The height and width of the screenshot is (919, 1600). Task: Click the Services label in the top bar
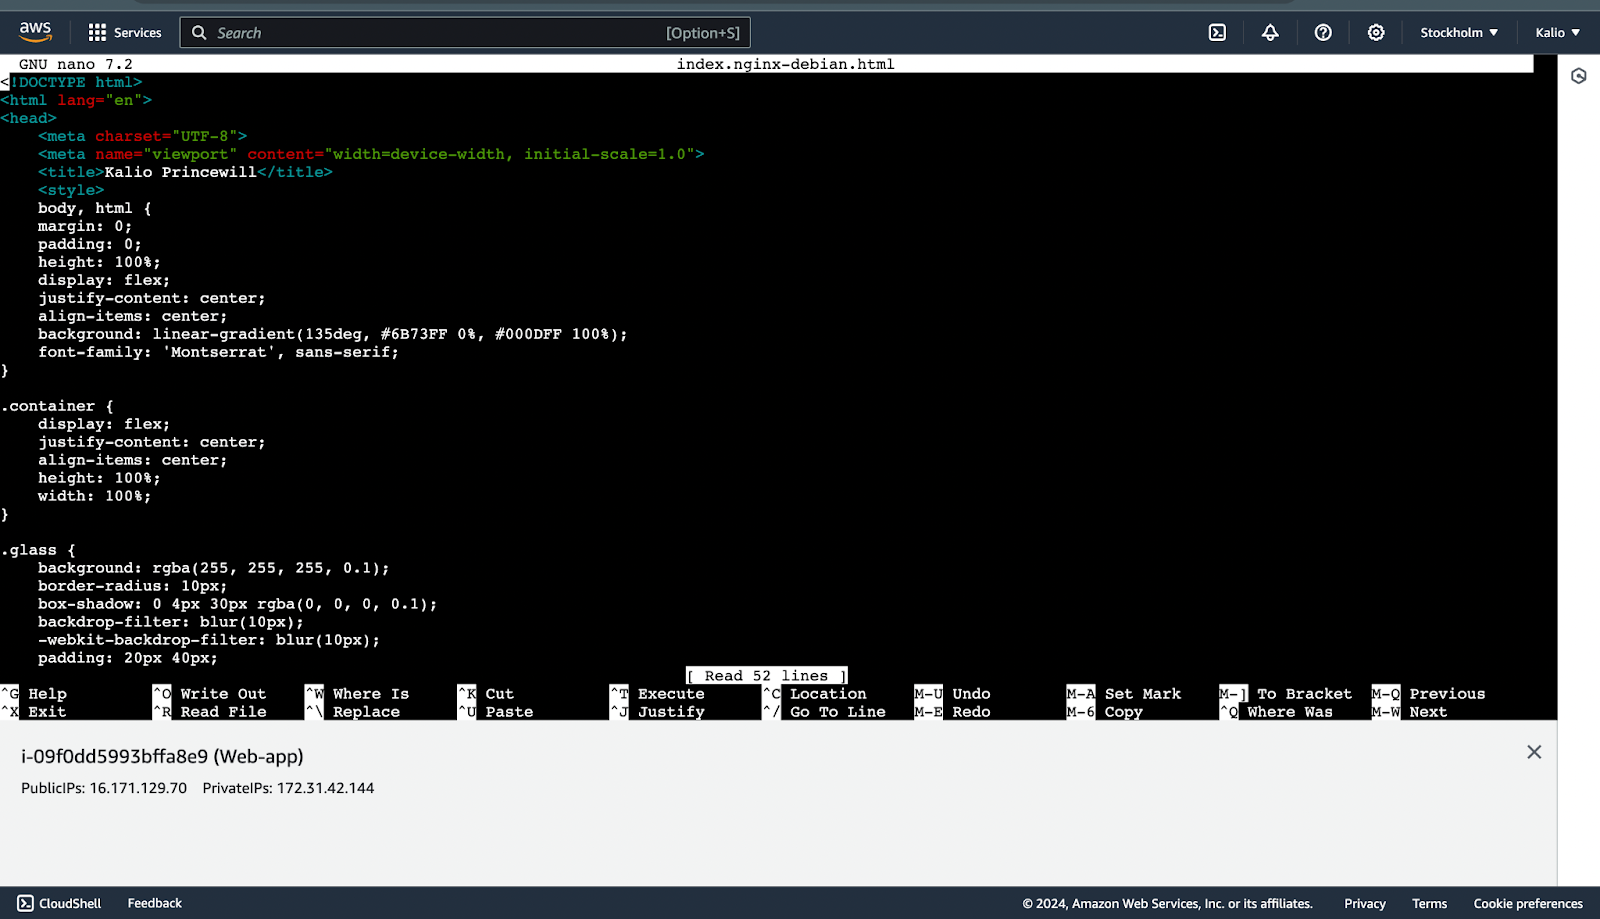coord(138,33)
